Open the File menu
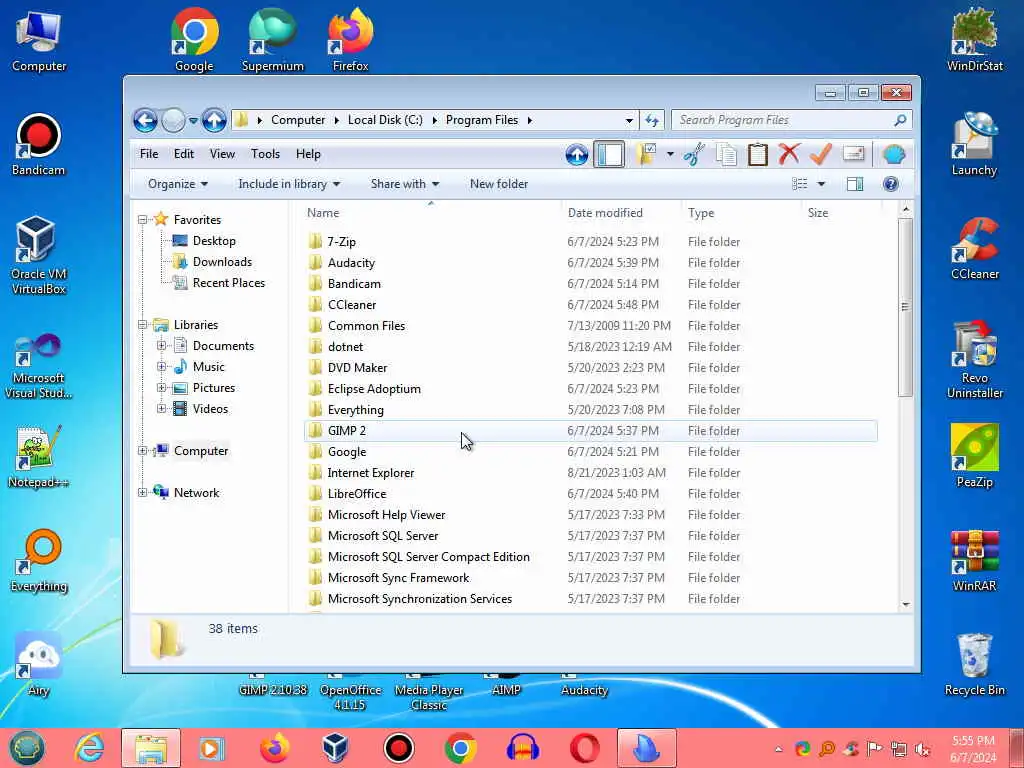The width and height of the screenshot is (1024, 768). click(x=149, y=154)
